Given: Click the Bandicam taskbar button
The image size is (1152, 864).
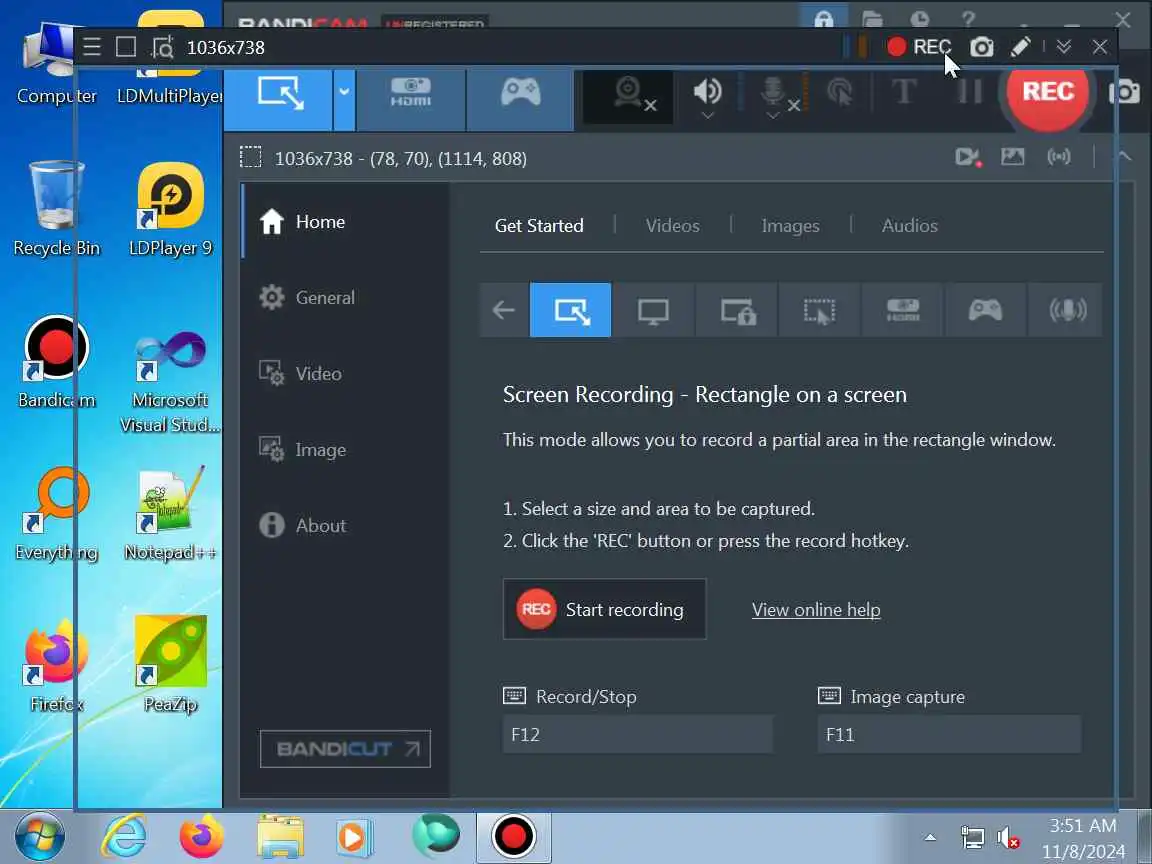Looking at the screenshot, I should (514, 836).
